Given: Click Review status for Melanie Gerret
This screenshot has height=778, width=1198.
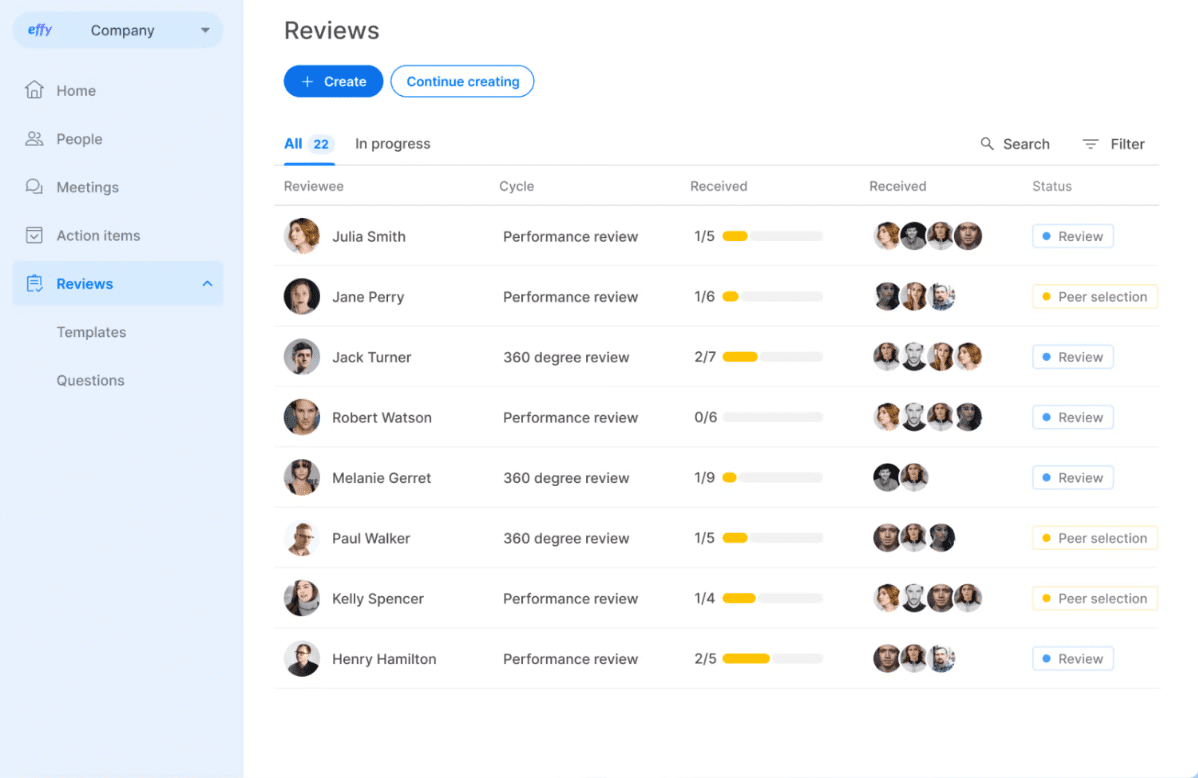Looking at the screenshot, I should point(1072,477).
